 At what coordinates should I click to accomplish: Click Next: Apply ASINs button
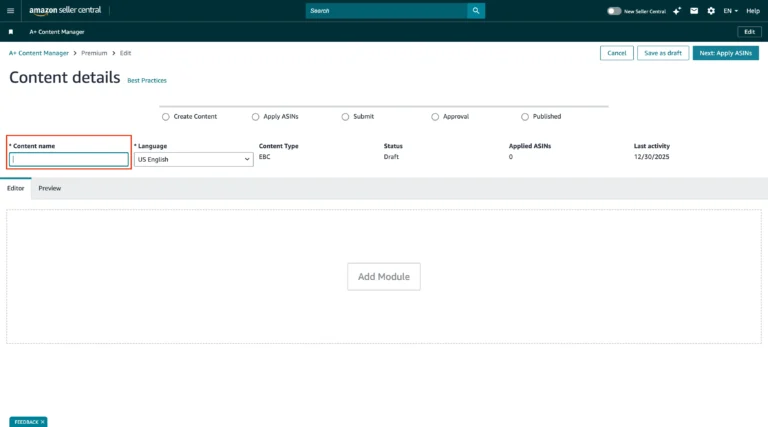click(725, 53)
